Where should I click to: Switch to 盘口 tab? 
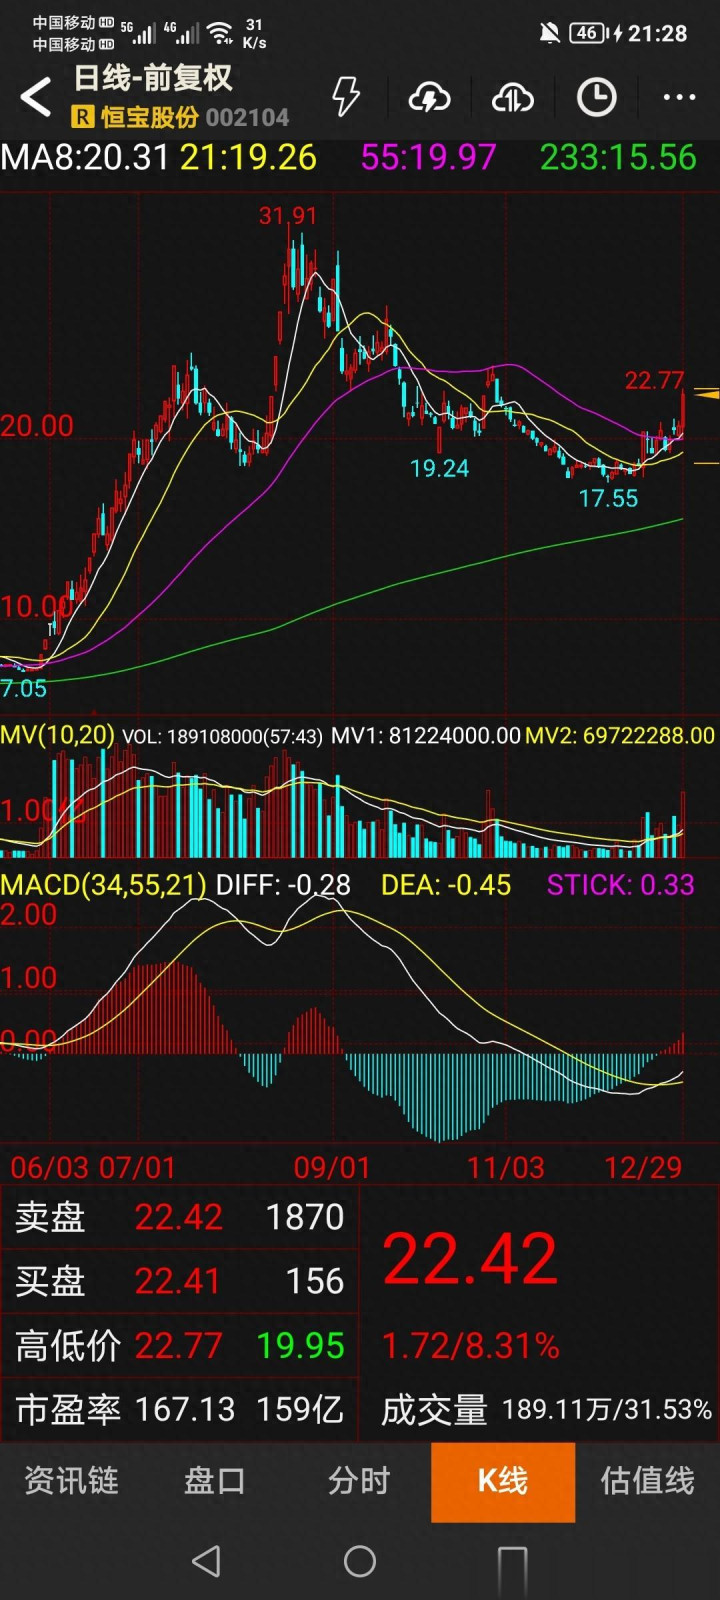215,1481
